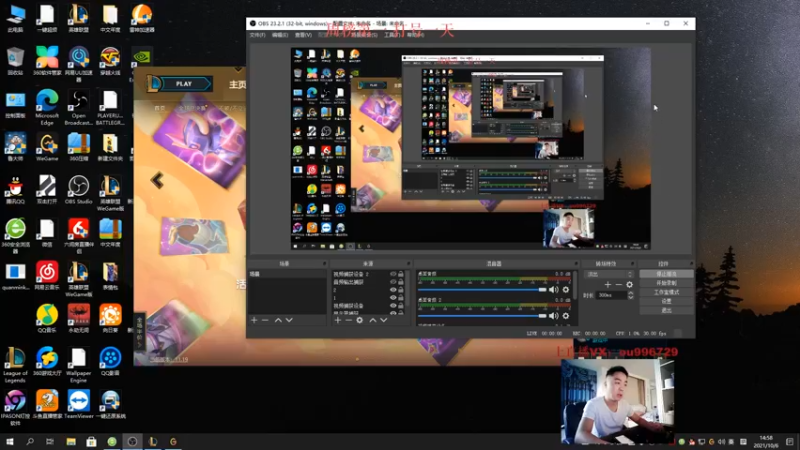Toggle lock on 音频输出捕获 source

pyautogui.click(x=401, y=282)
